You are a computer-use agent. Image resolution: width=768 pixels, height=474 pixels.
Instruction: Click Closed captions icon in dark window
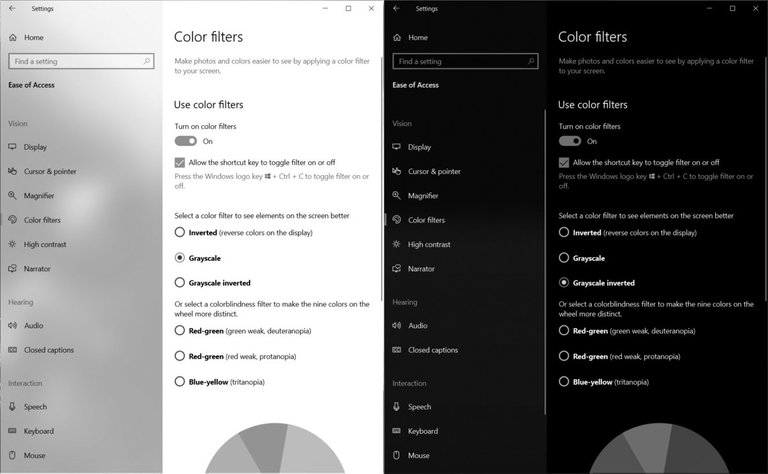396,350
